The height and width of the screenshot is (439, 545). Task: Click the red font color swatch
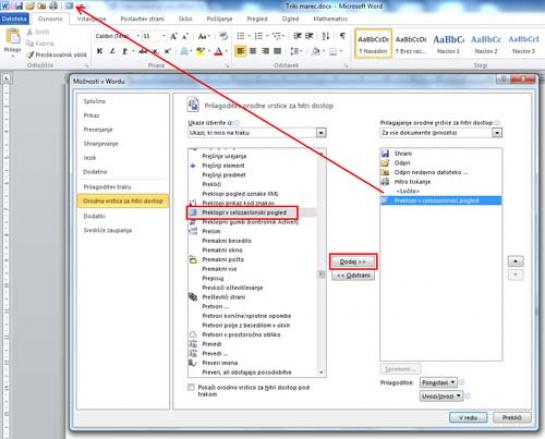218,51
